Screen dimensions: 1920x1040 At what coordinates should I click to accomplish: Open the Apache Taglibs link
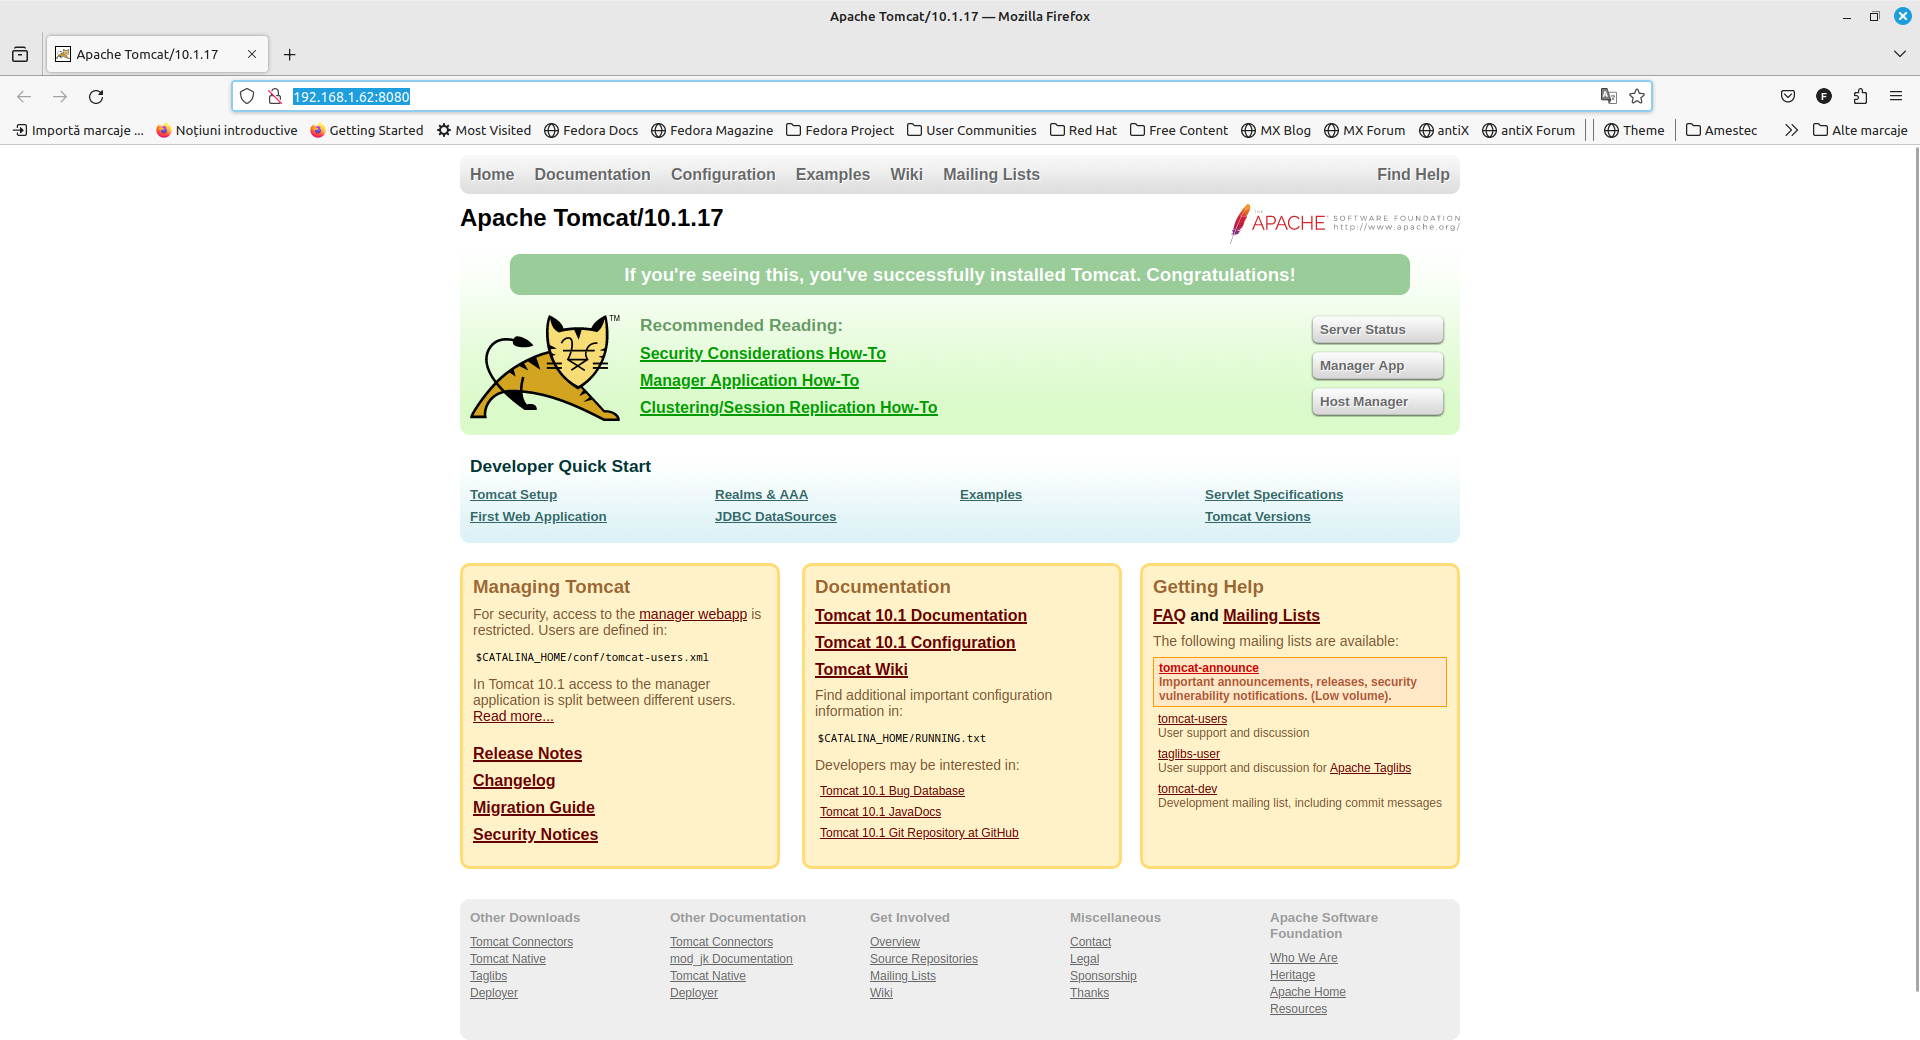click(1370, 768)
